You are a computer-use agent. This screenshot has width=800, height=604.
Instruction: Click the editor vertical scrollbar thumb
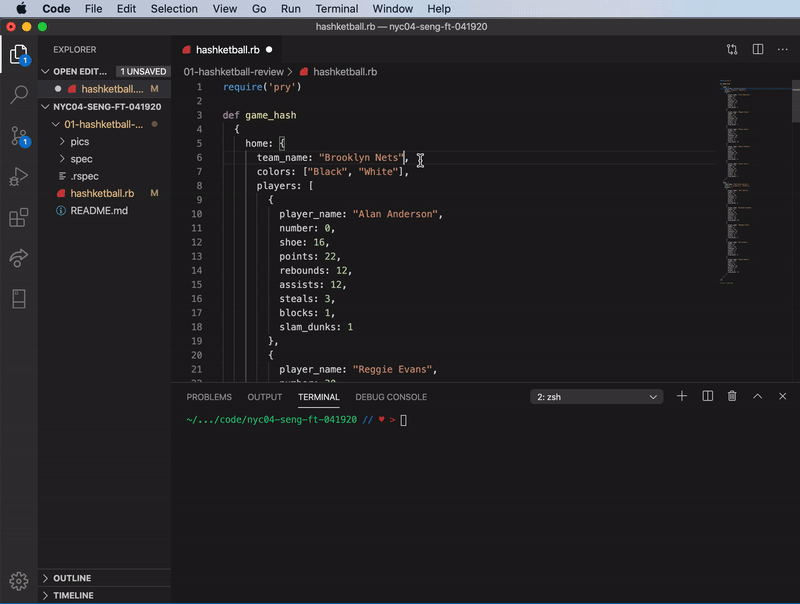coord(796,101)
